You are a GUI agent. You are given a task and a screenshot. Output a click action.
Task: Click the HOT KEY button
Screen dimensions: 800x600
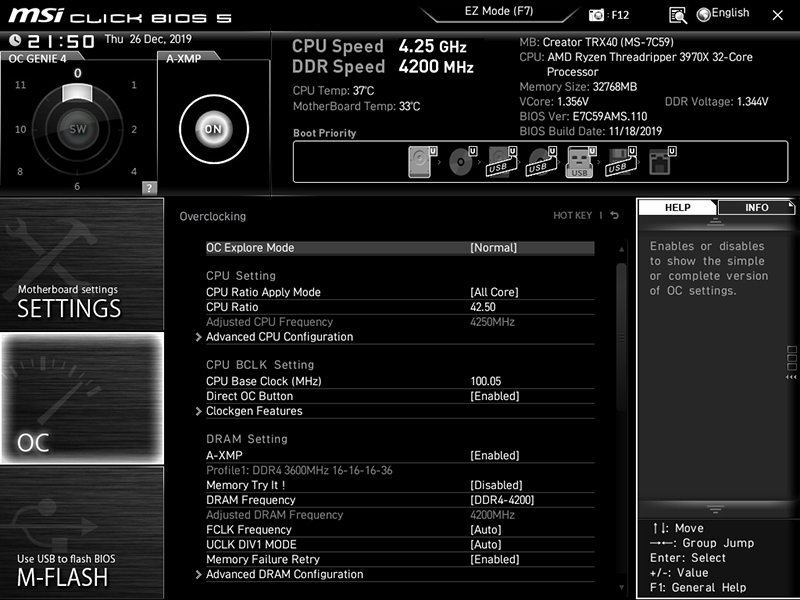[x=572, y=215]
